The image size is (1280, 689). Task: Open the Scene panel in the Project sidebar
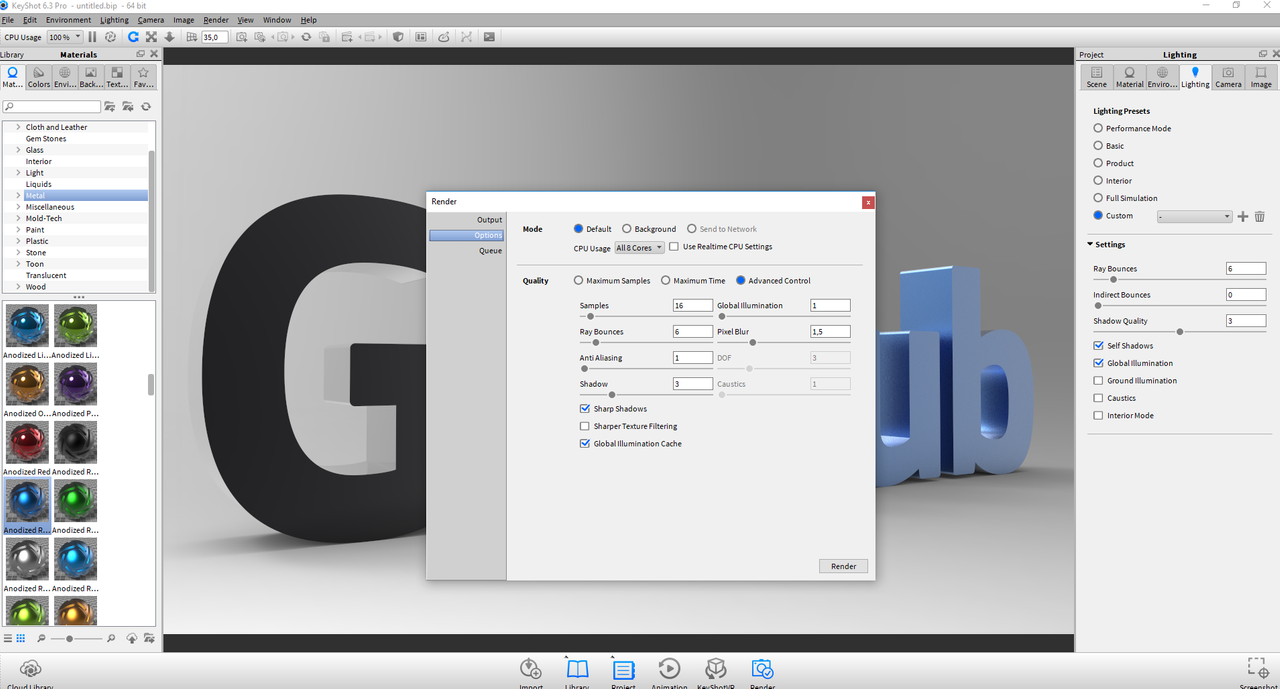point(1096,75)
